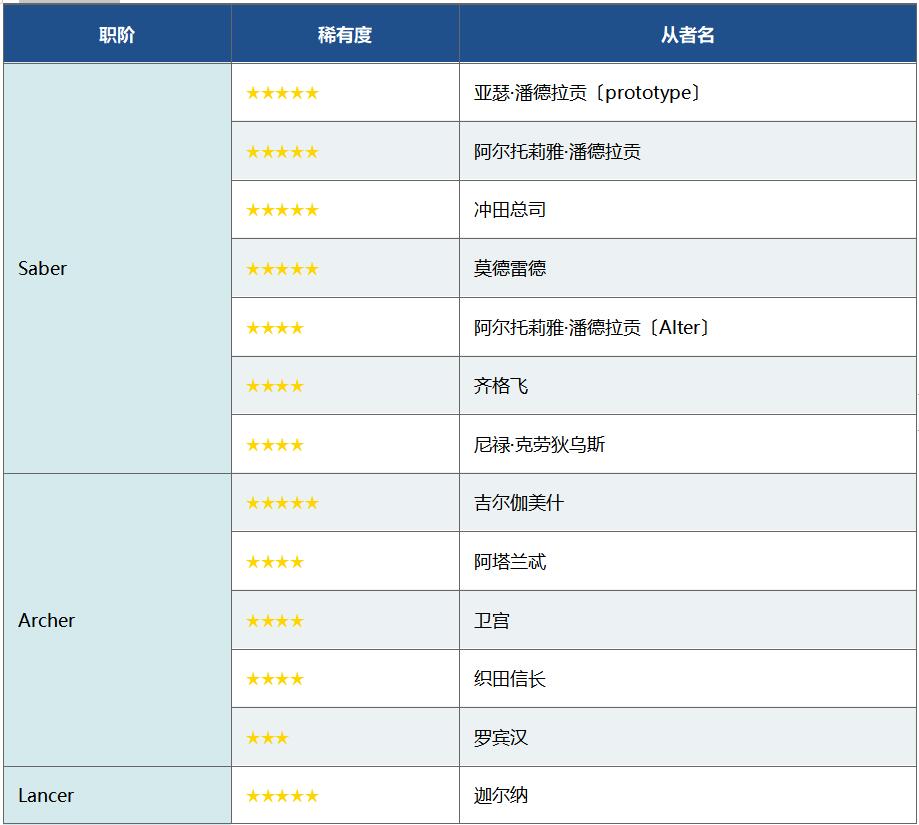The height and width of the screenshot is (825, 919).
Task: Click the 迦尔纳 servant name
Action: tap(501, 795)
